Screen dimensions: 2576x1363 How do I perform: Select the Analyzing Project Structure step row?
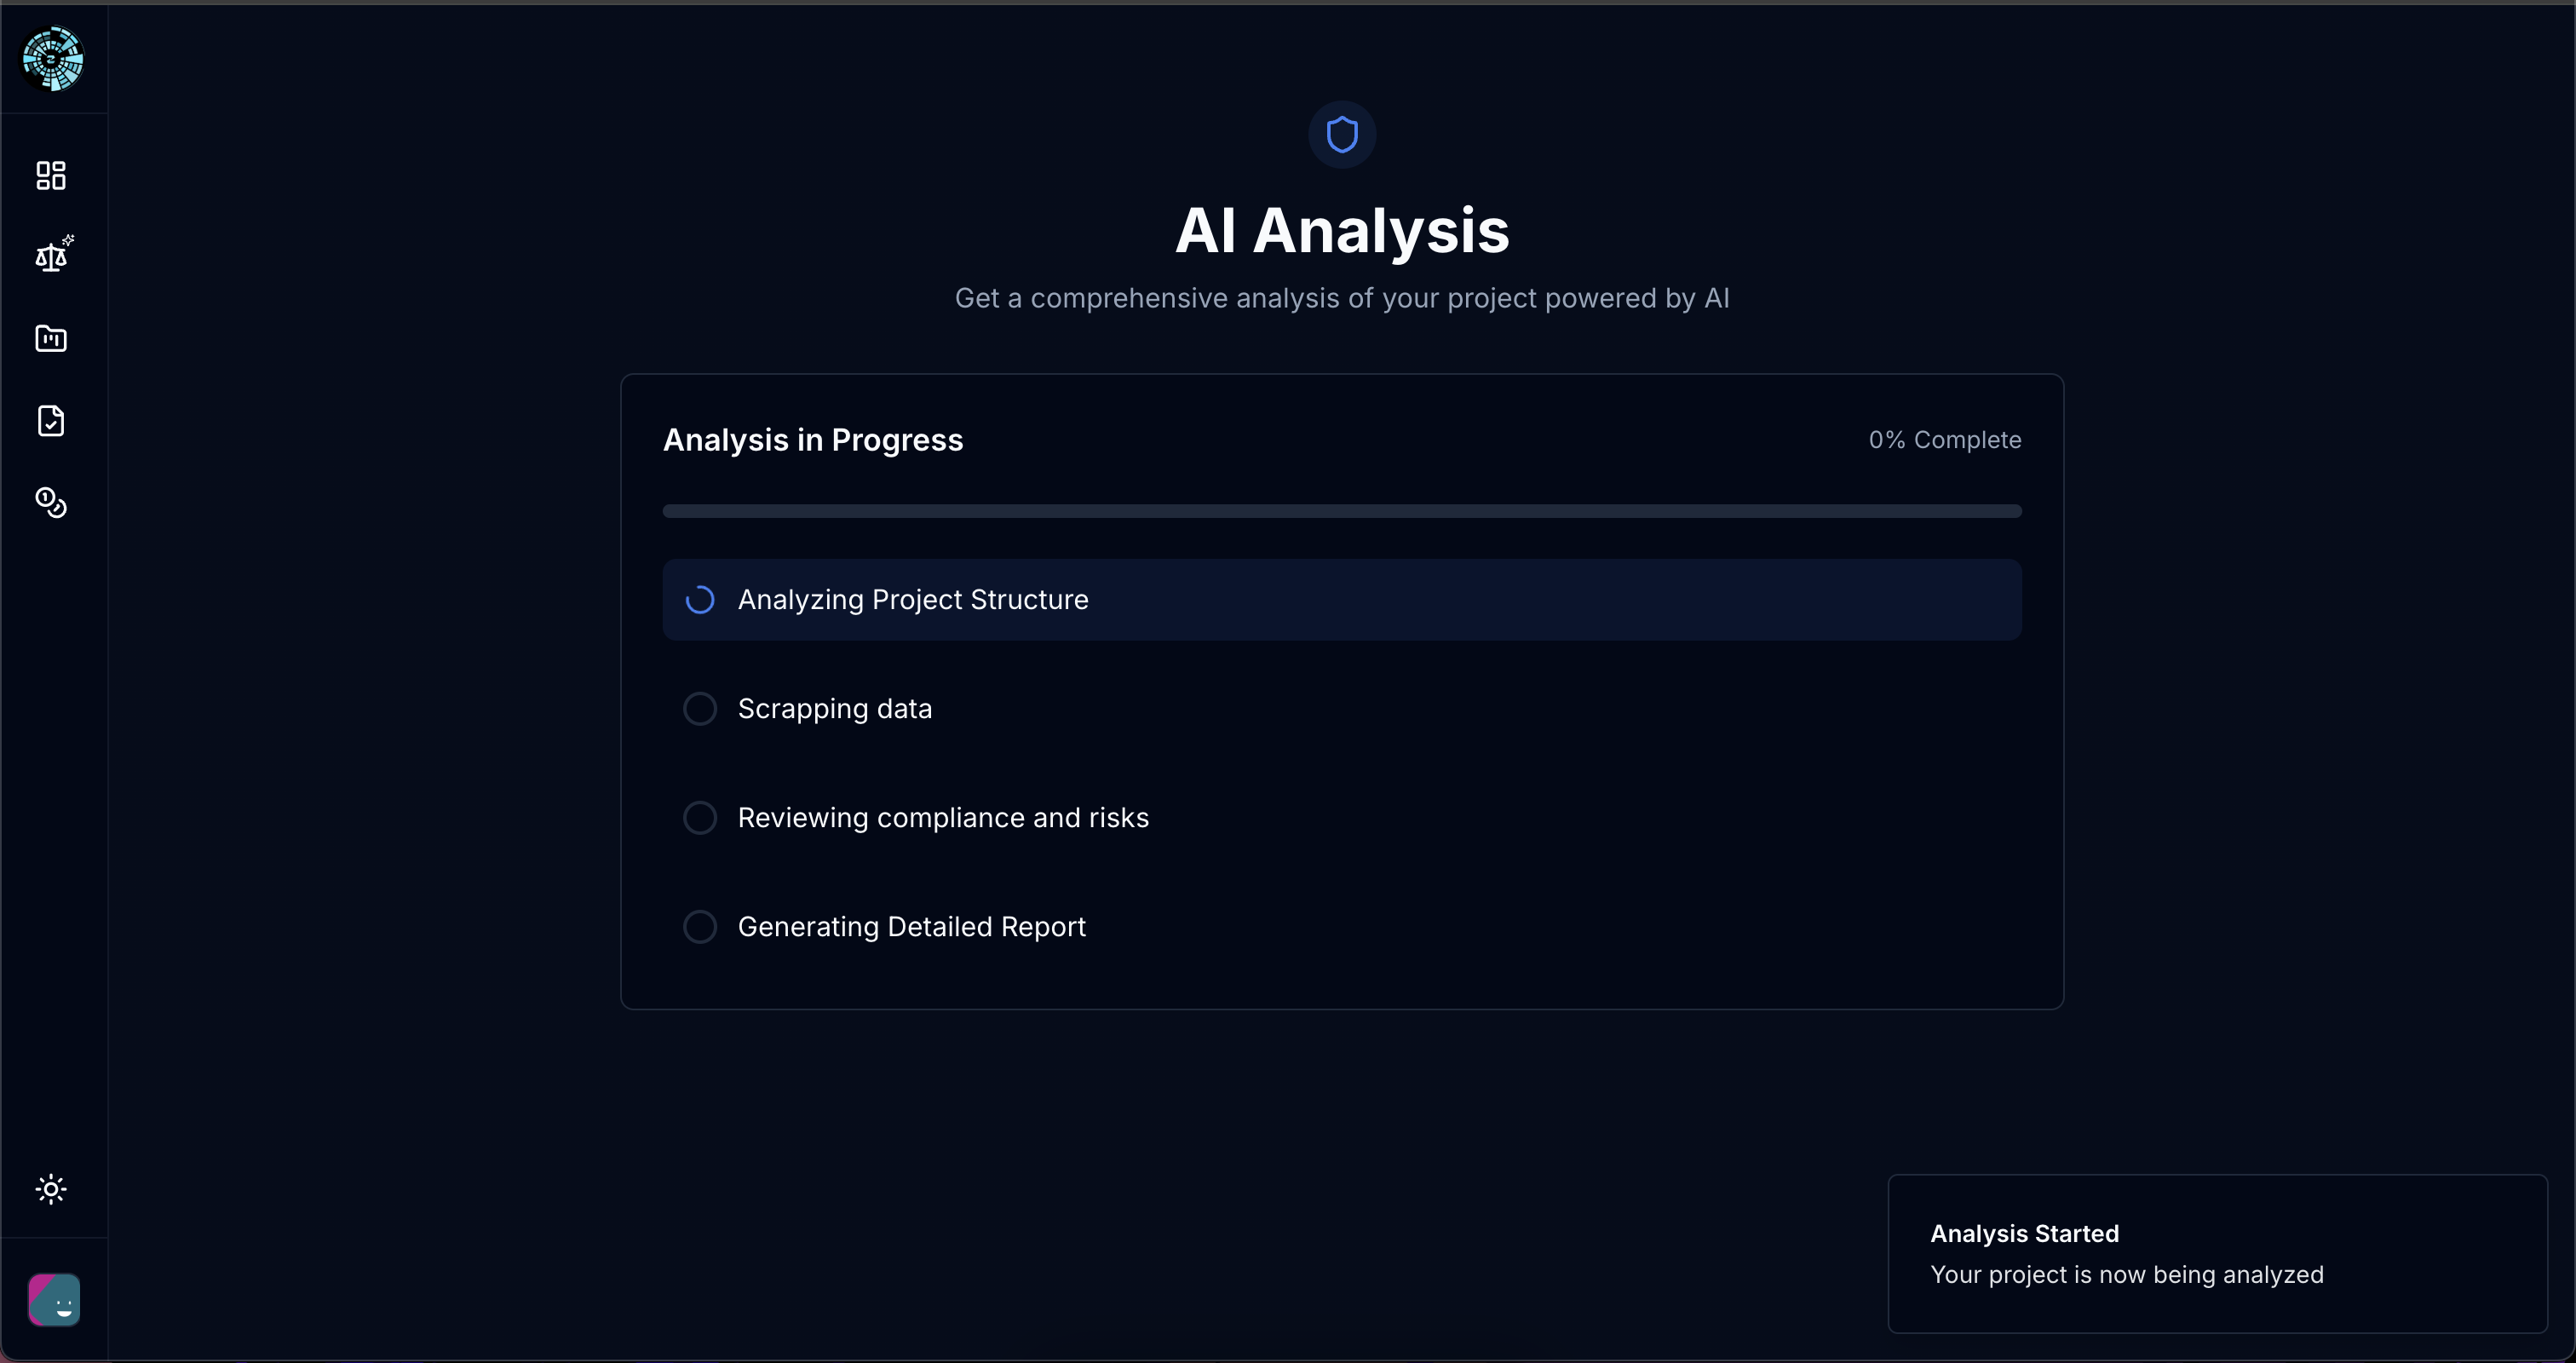point(1342,600)
